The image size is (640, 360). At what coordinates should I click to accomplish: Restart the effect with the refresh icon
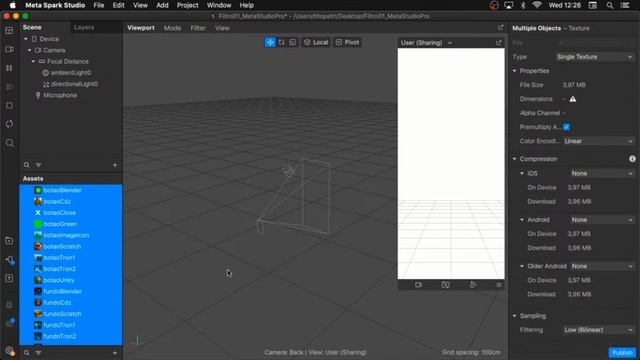[x=9, y=124]
